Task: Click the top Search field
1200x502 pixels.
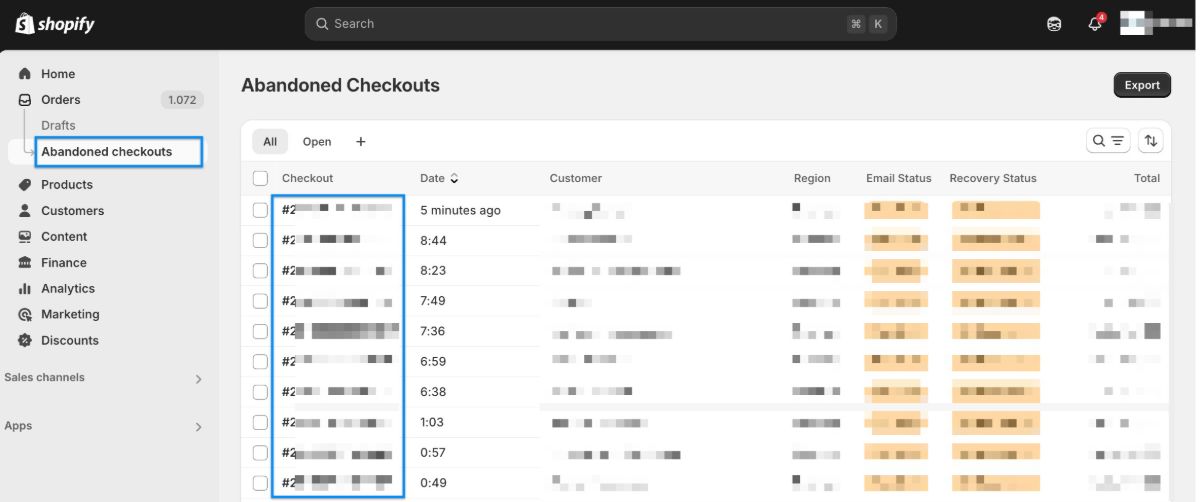Action: click(x=600, y=24)
